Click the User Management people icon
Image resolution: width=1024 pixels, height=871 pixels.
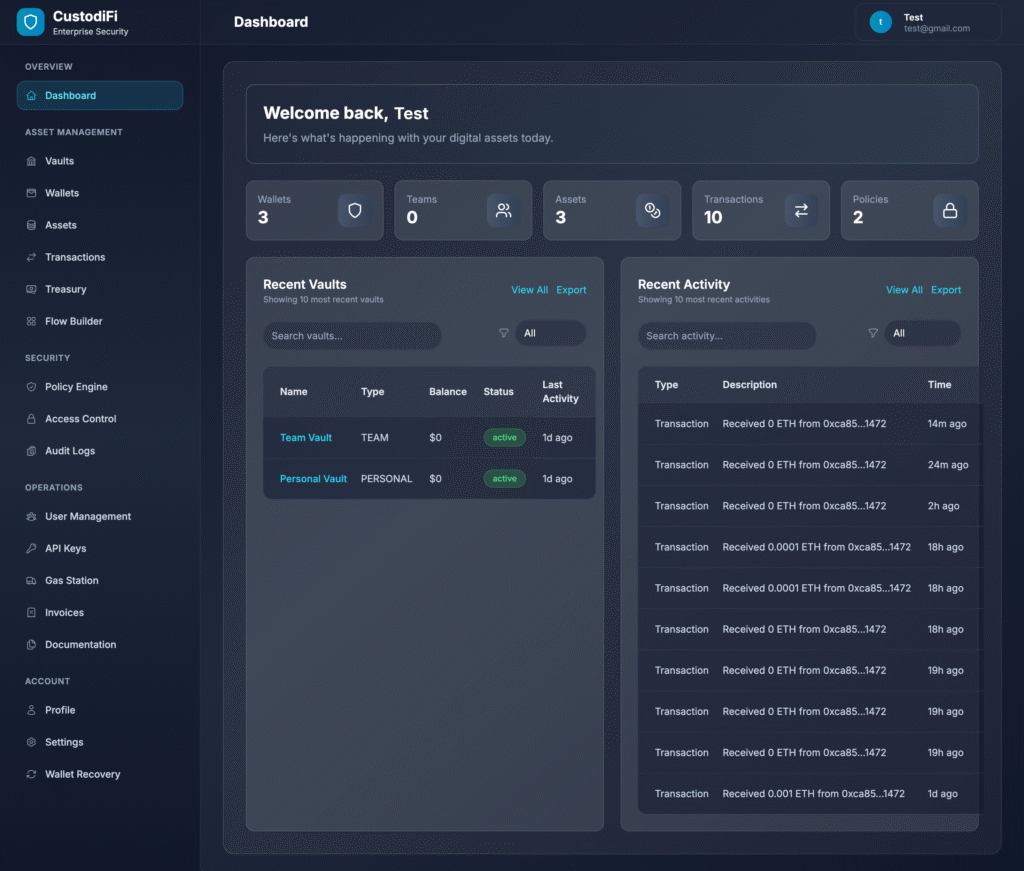tap(31, 516)
